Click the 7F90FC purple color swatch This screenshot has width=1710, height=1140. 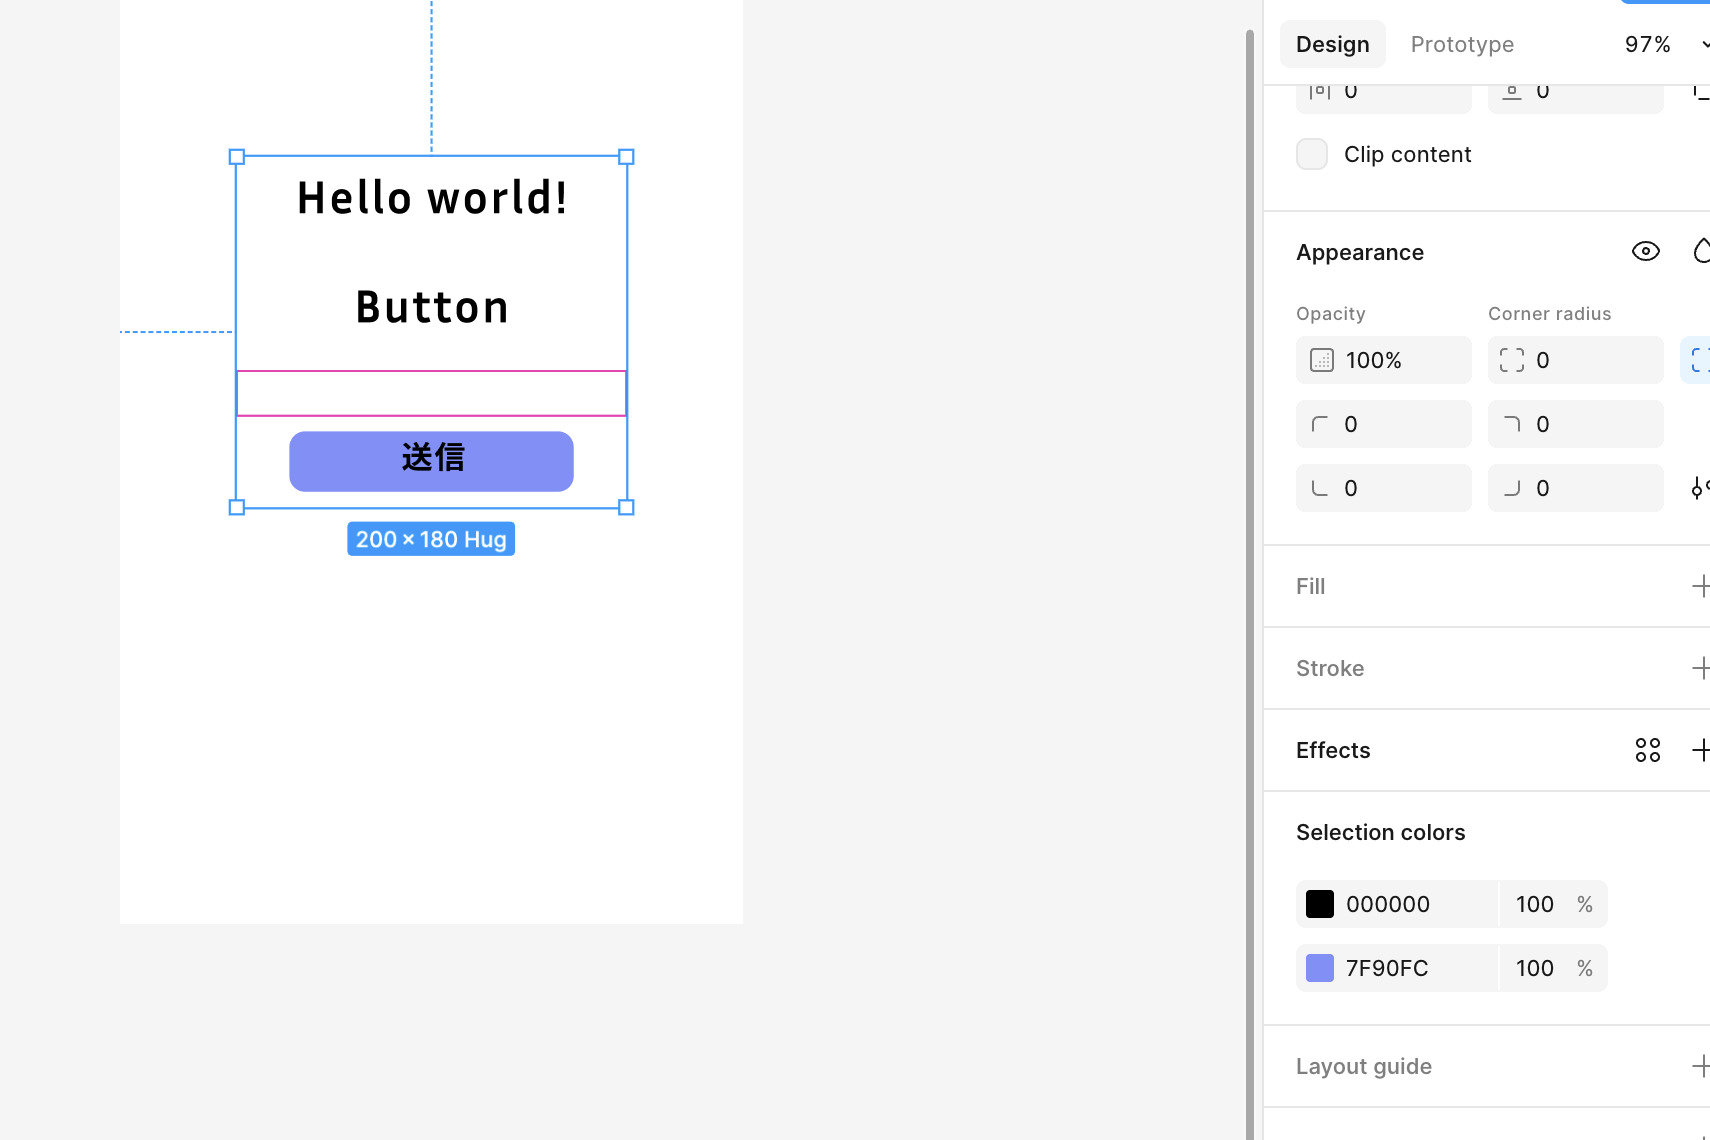tap(1320, 968)
